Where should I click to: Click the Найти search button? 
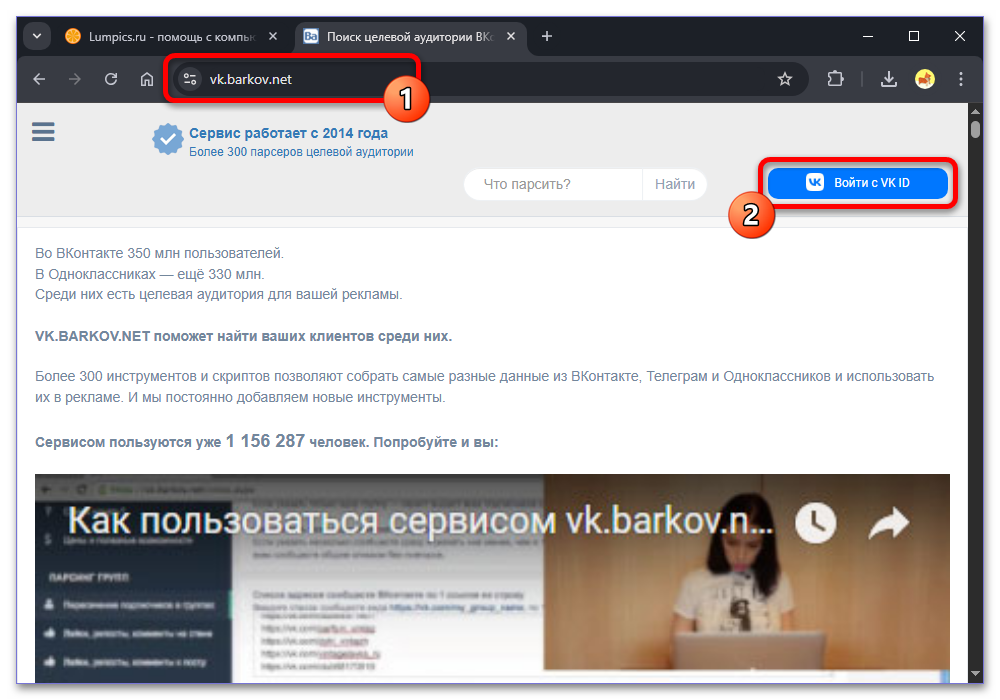[675, 184]
